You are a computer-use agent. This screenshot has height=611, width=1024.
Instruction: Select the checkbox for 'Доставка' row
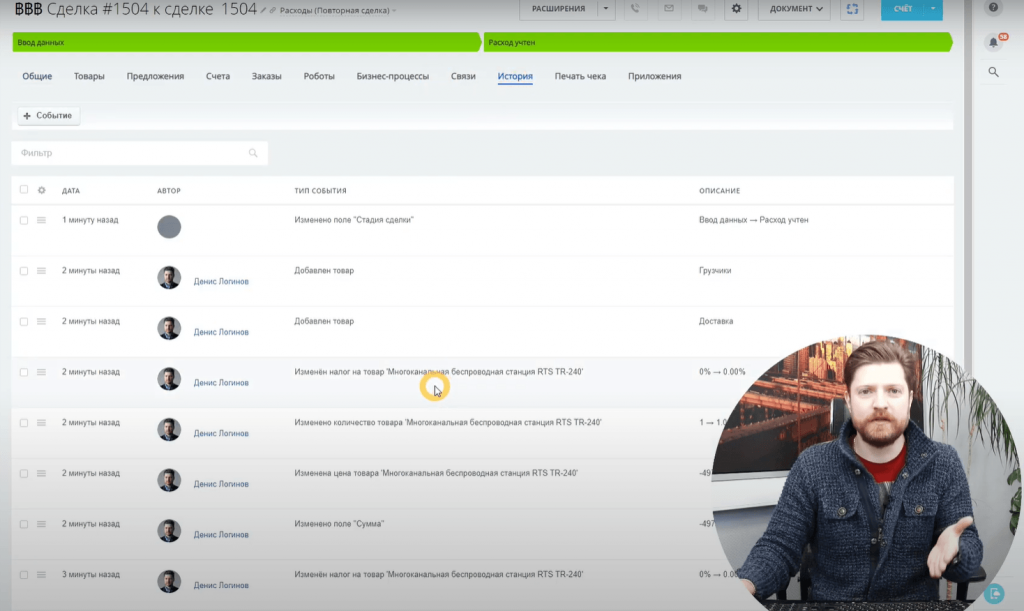click(24, 322)
